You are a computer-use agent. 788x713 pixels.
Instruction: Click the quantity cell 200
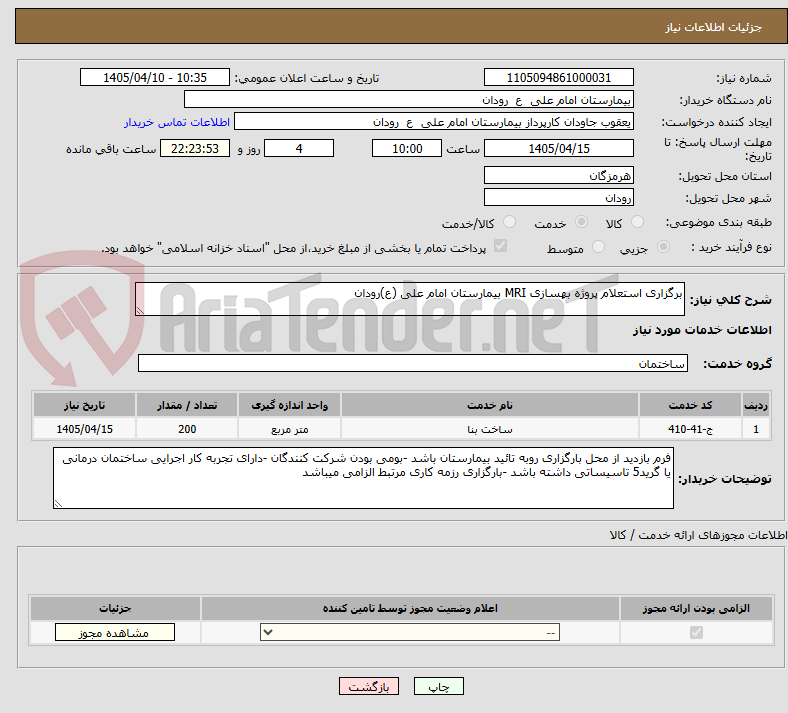pyautogui.click(x=187, y=429)
